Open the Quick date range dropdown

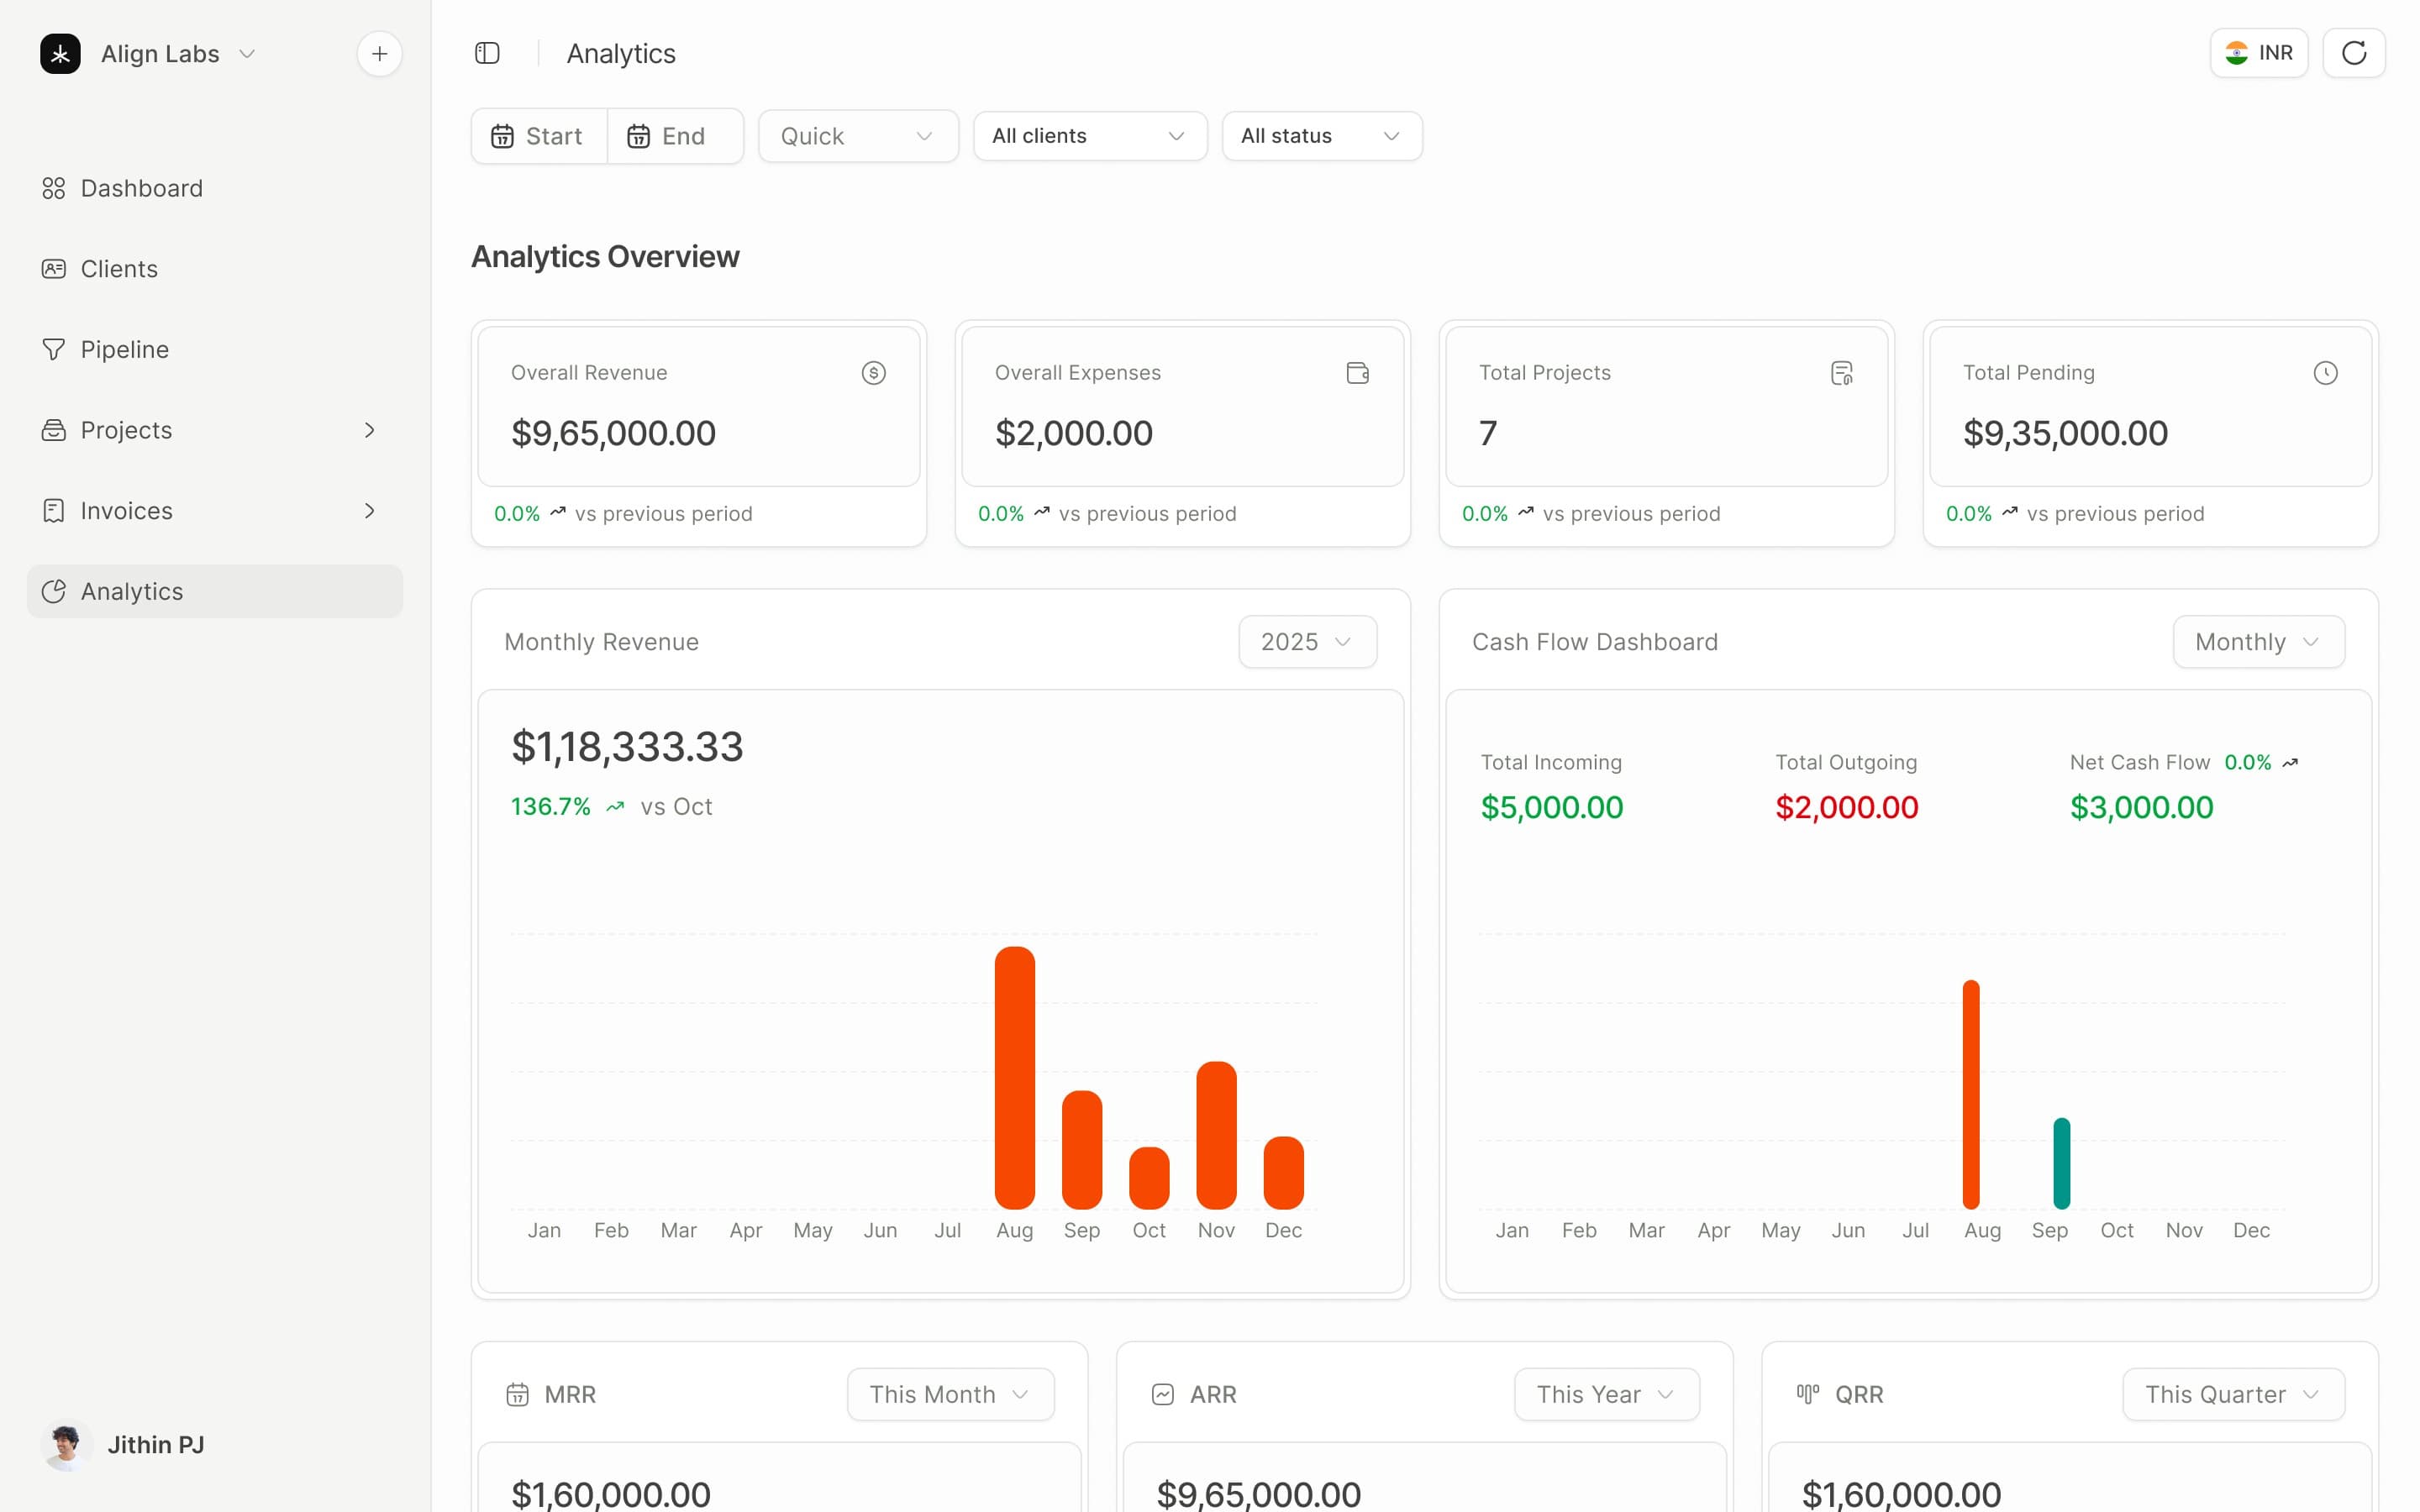click(x=858, y=136)
